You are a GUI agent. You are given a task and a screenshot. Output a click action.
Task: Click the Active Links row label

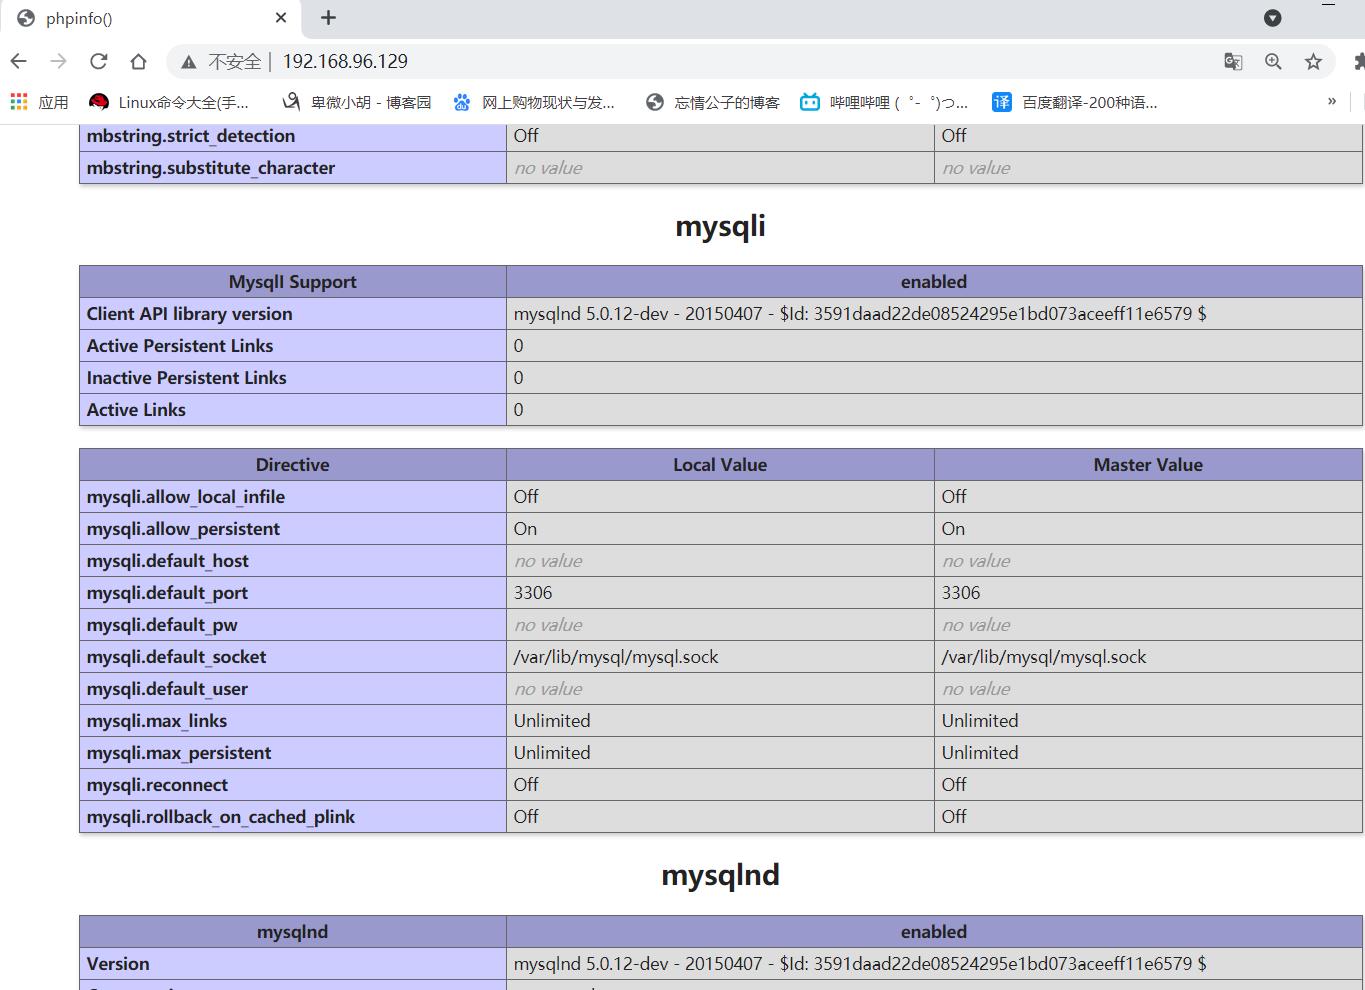[x=136, y=410]
